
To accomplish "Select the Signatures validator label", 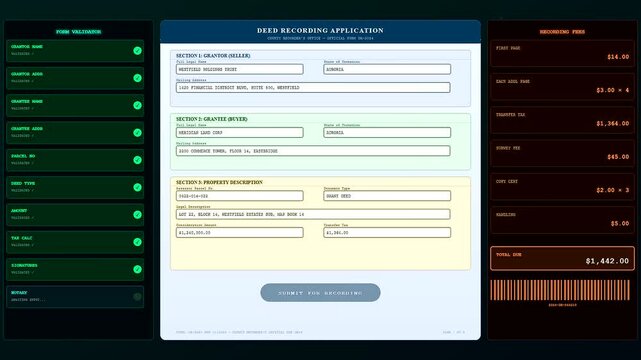I will click(x=24, y=265).
